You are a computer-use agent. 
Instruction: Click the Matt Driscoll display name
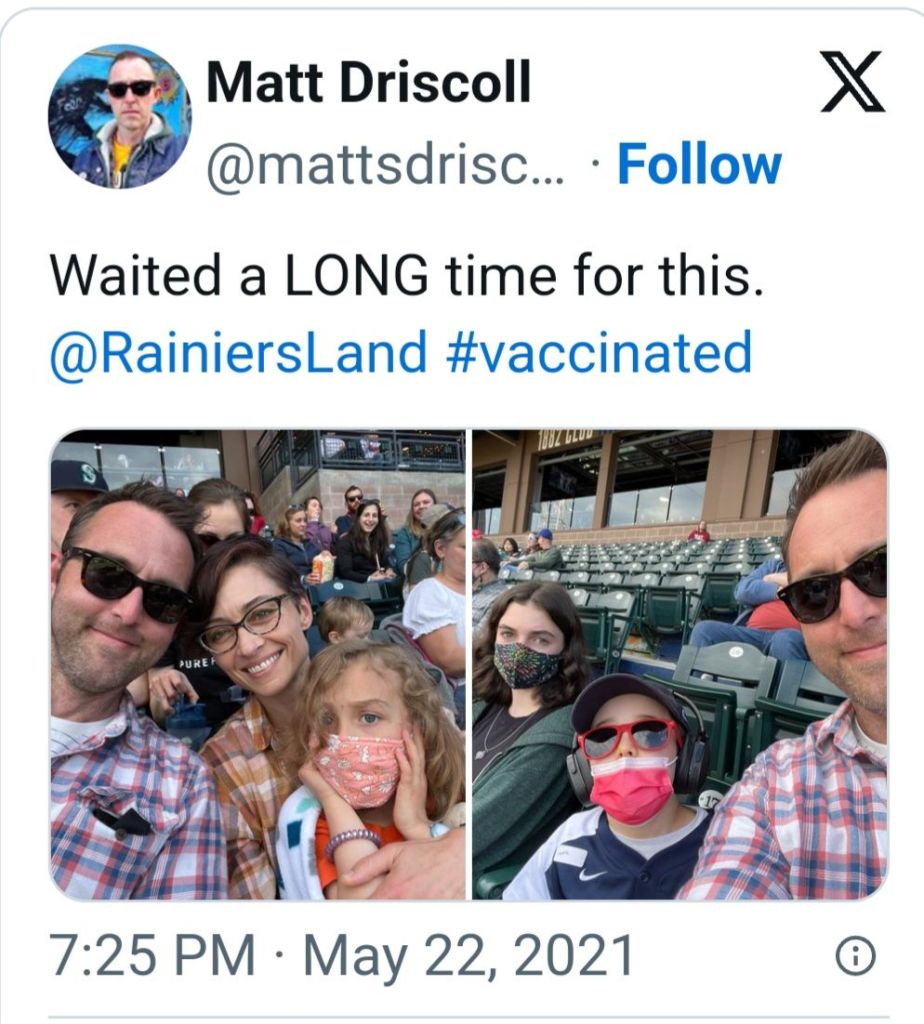(x=368, y=84)
